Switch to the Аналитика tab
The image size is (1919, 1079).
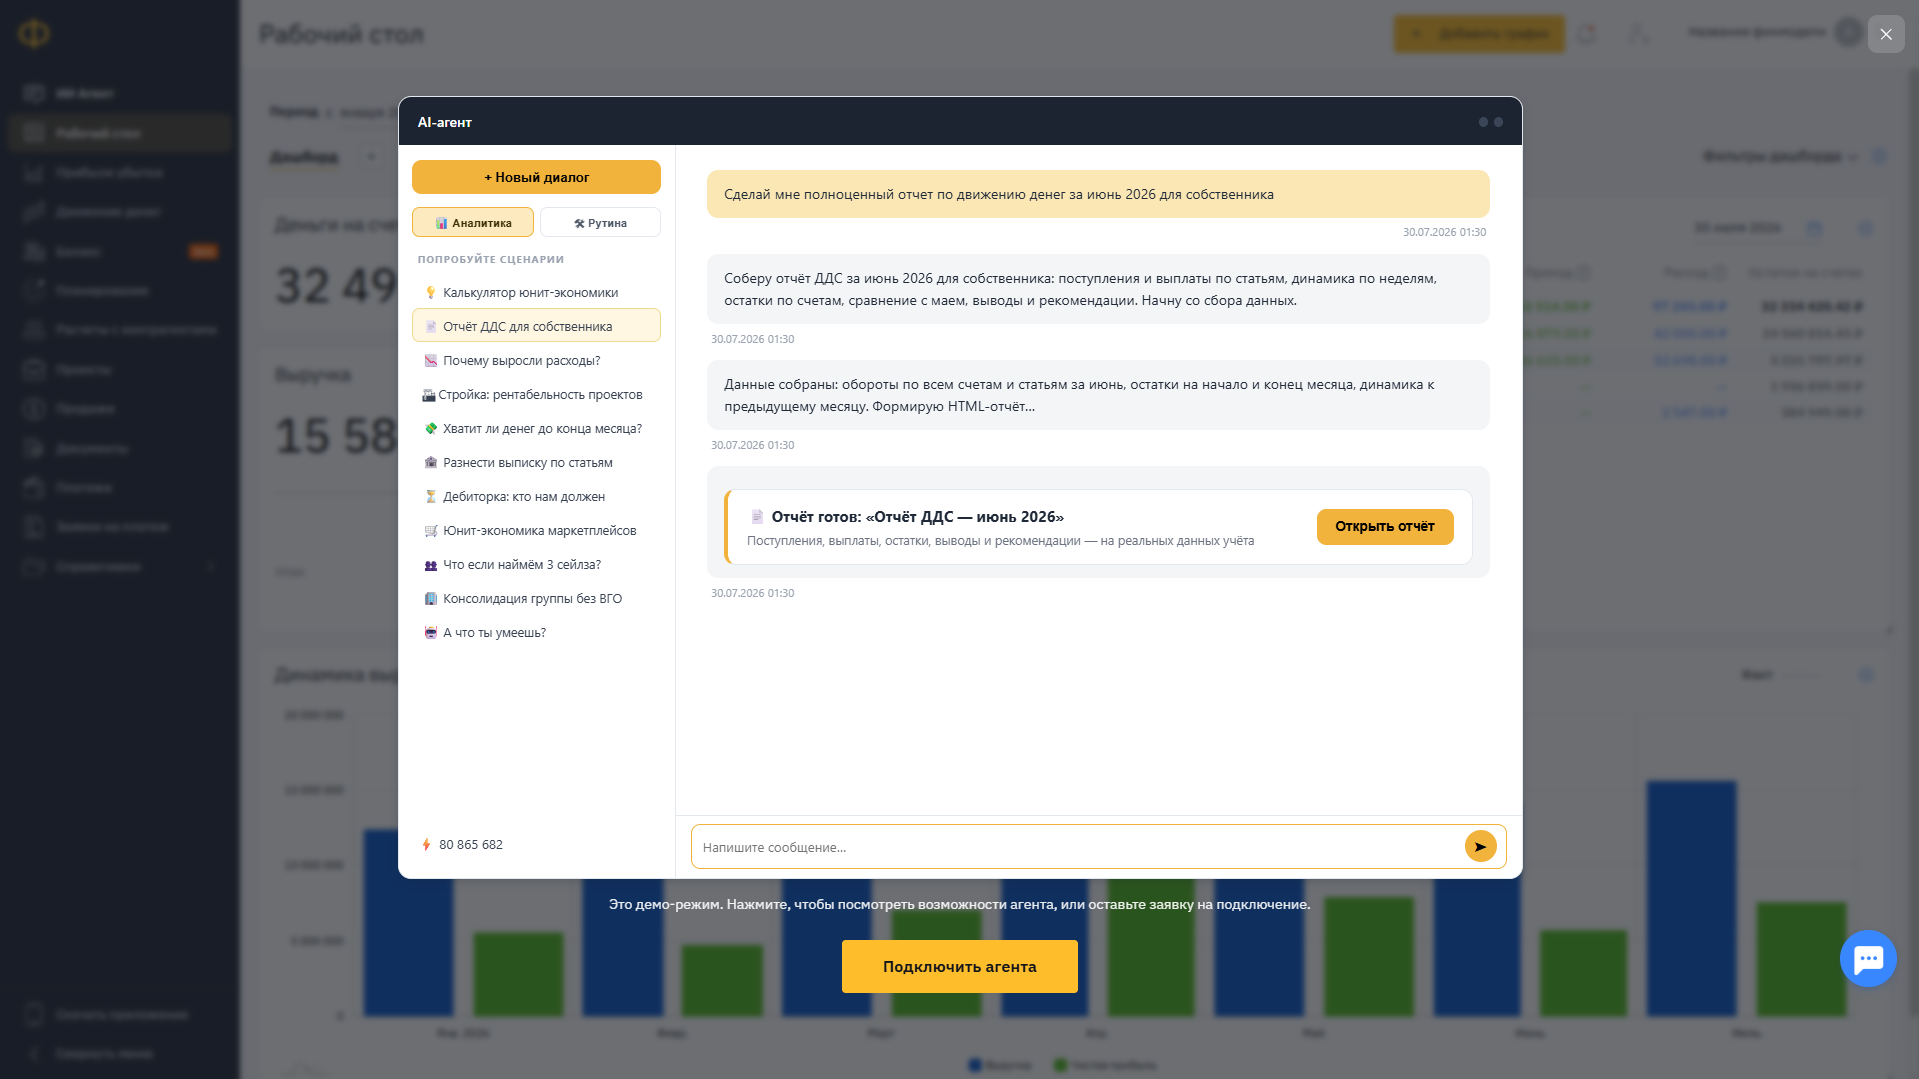tap(473, 222)
